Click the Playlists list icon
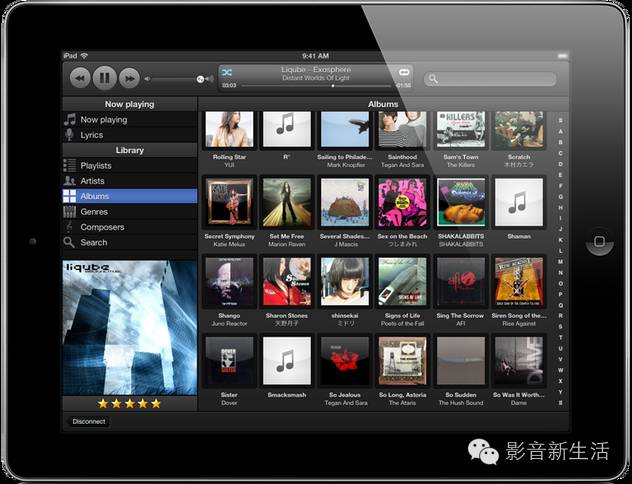The width and height of the screenshot is (632, 484). [70, 165]
